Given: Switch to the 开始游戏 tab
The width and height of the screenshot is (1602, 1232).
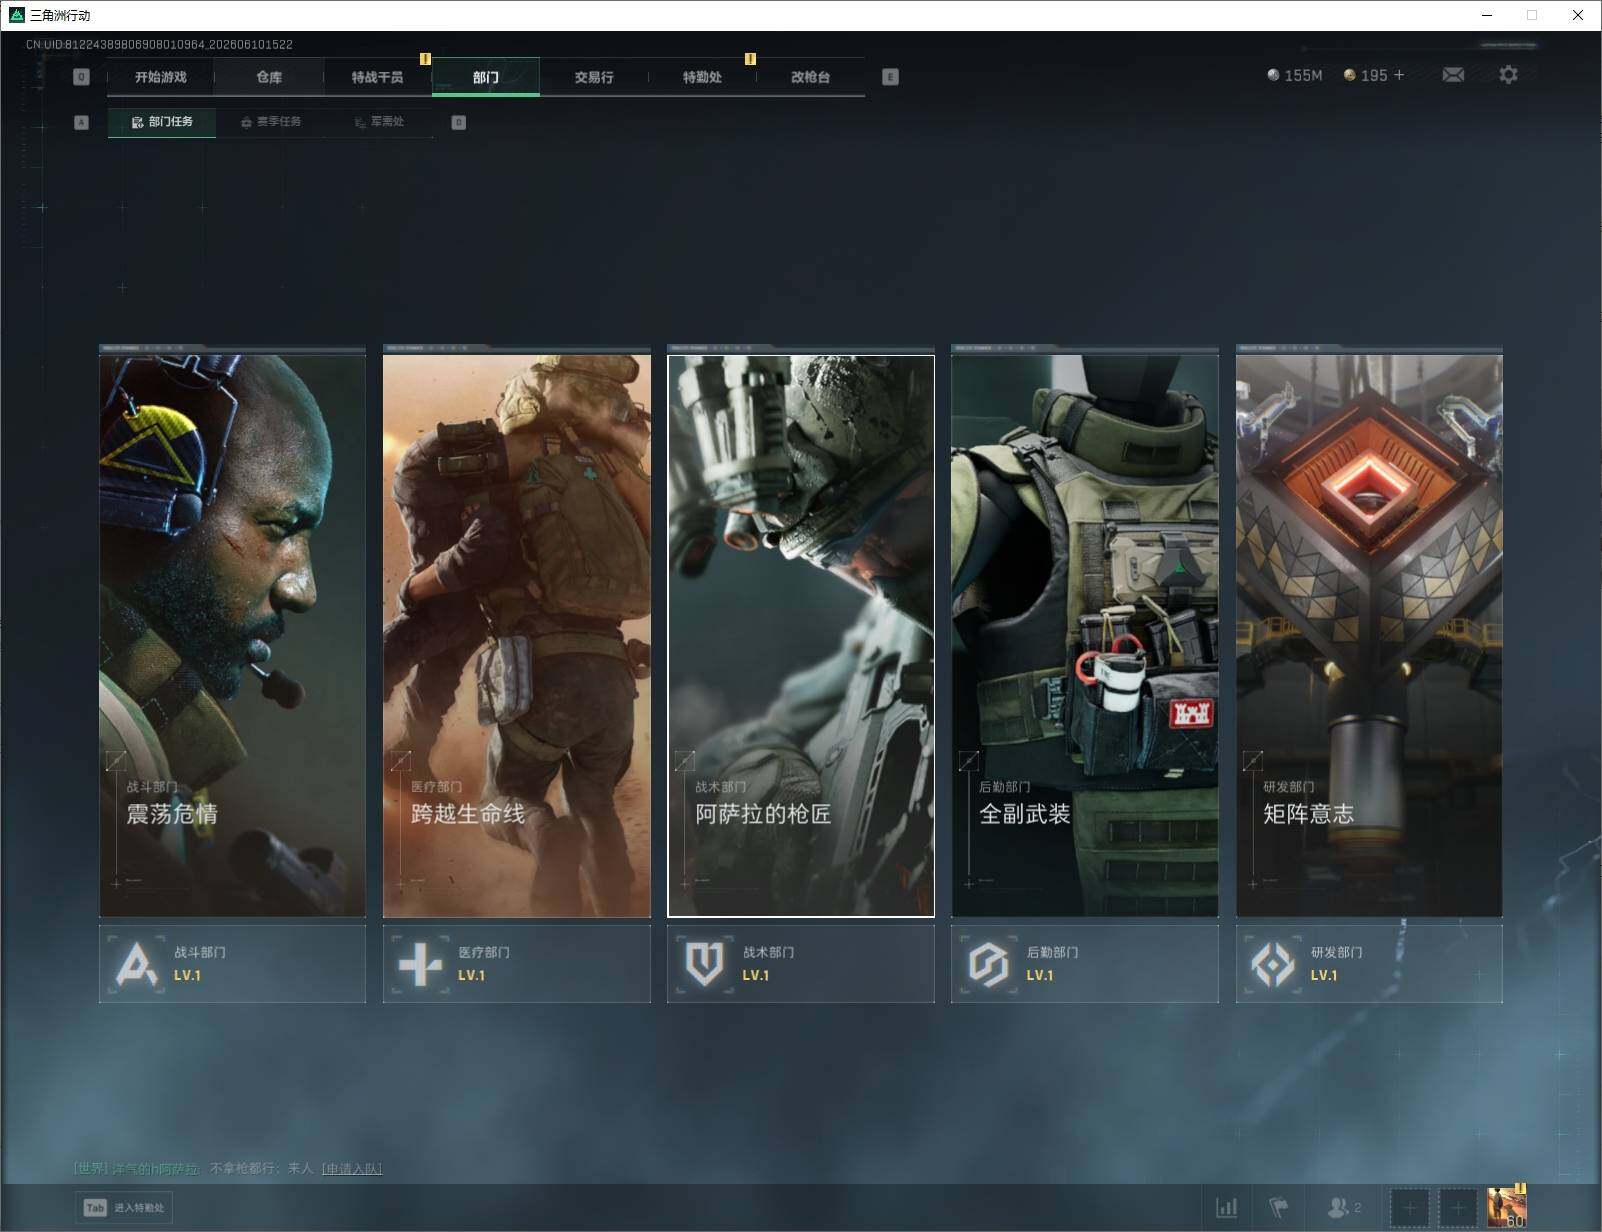Looking at the screenshot, I should 161,77.
